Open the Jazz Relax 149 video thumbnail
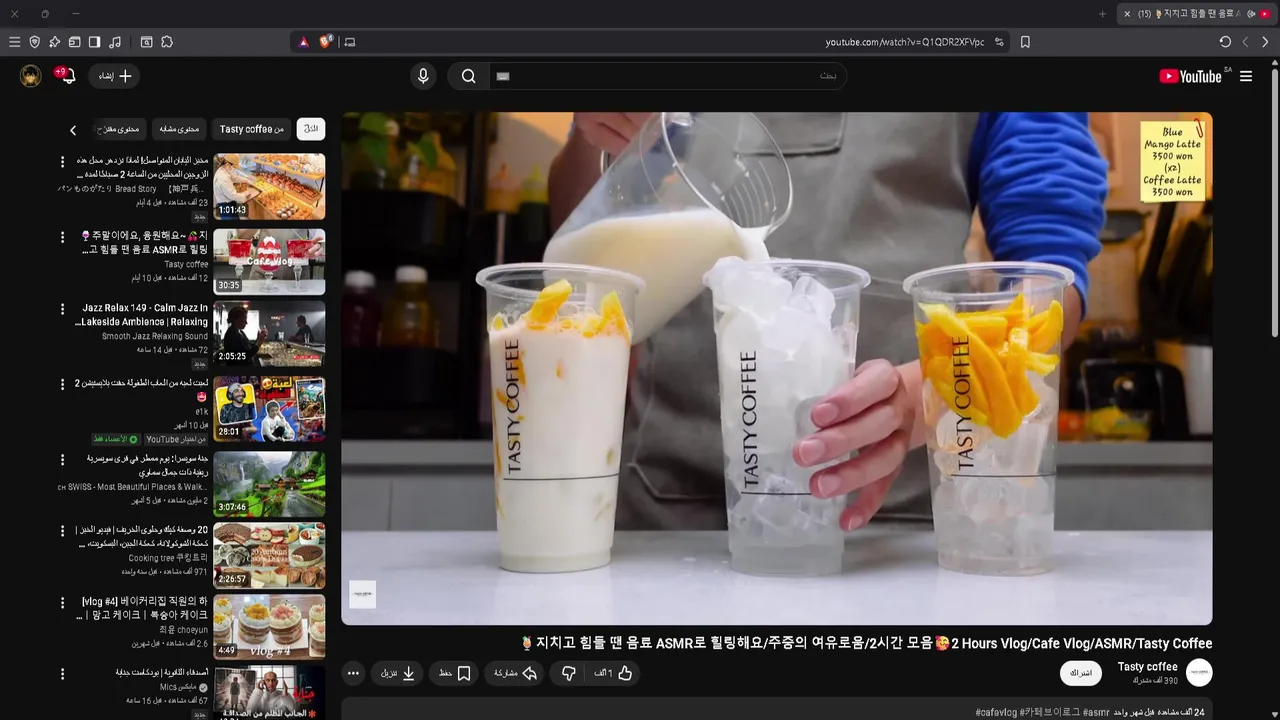 269,335
